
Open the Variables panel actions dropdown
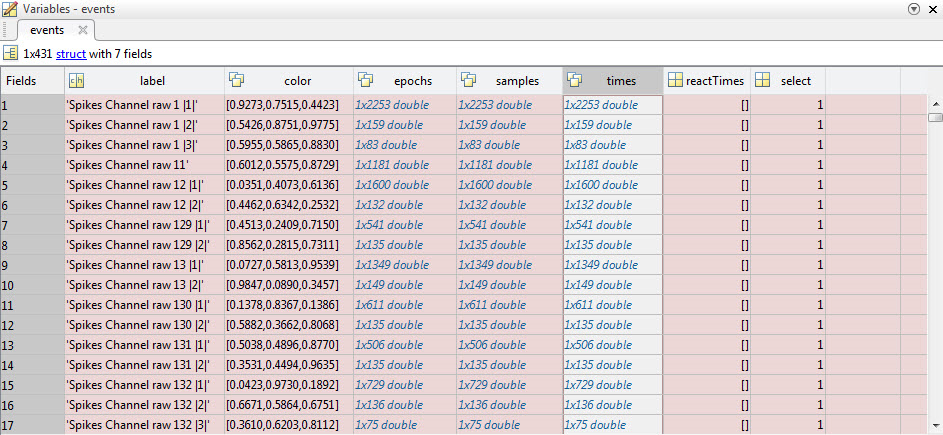click(x=914, y=8)
